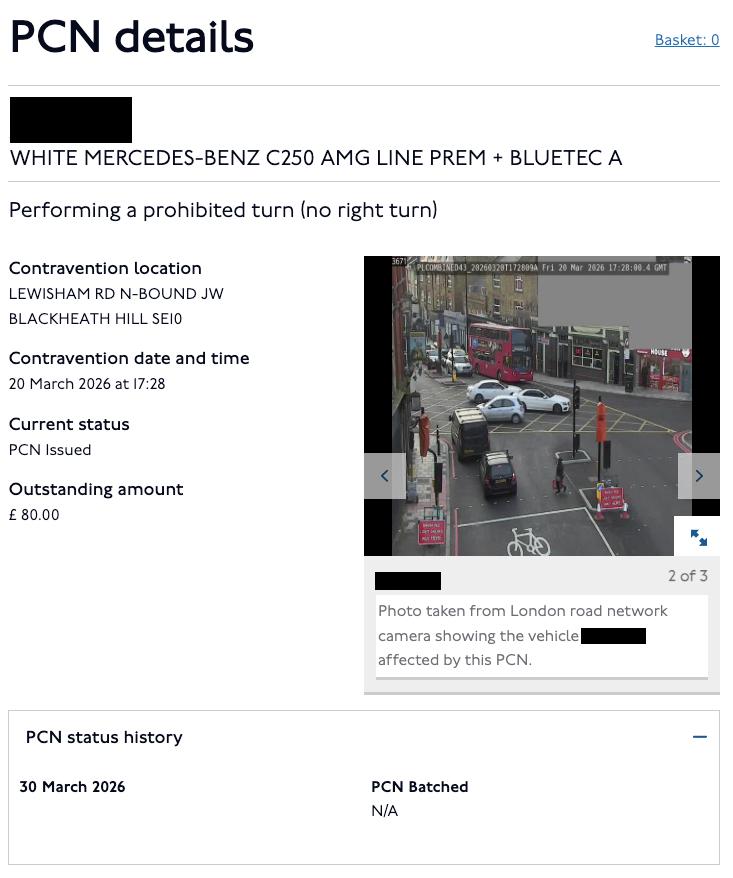Viewport: 733px width, 878px height.
Task: Select the '2 of 3' photo counter
Action: [x=688, y=576]
